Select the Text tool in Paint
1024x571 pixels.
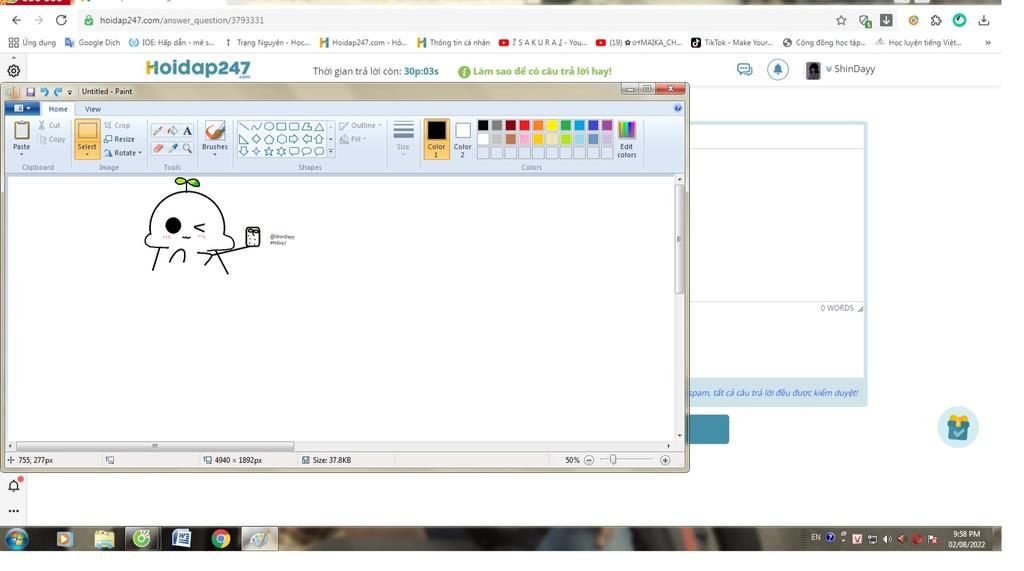pos(187,131)
